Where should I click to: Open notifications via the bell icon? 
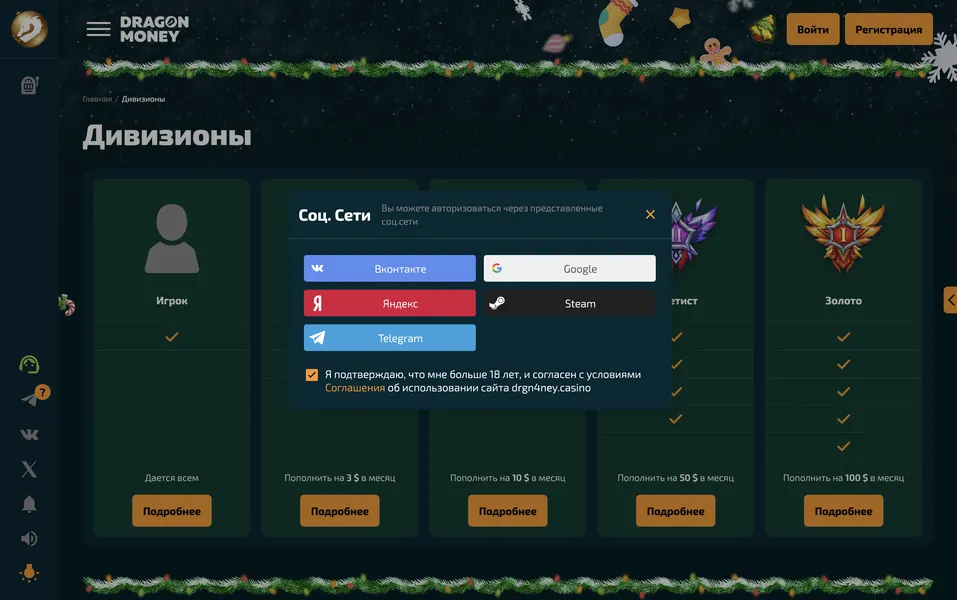click(x=30, y=503)
